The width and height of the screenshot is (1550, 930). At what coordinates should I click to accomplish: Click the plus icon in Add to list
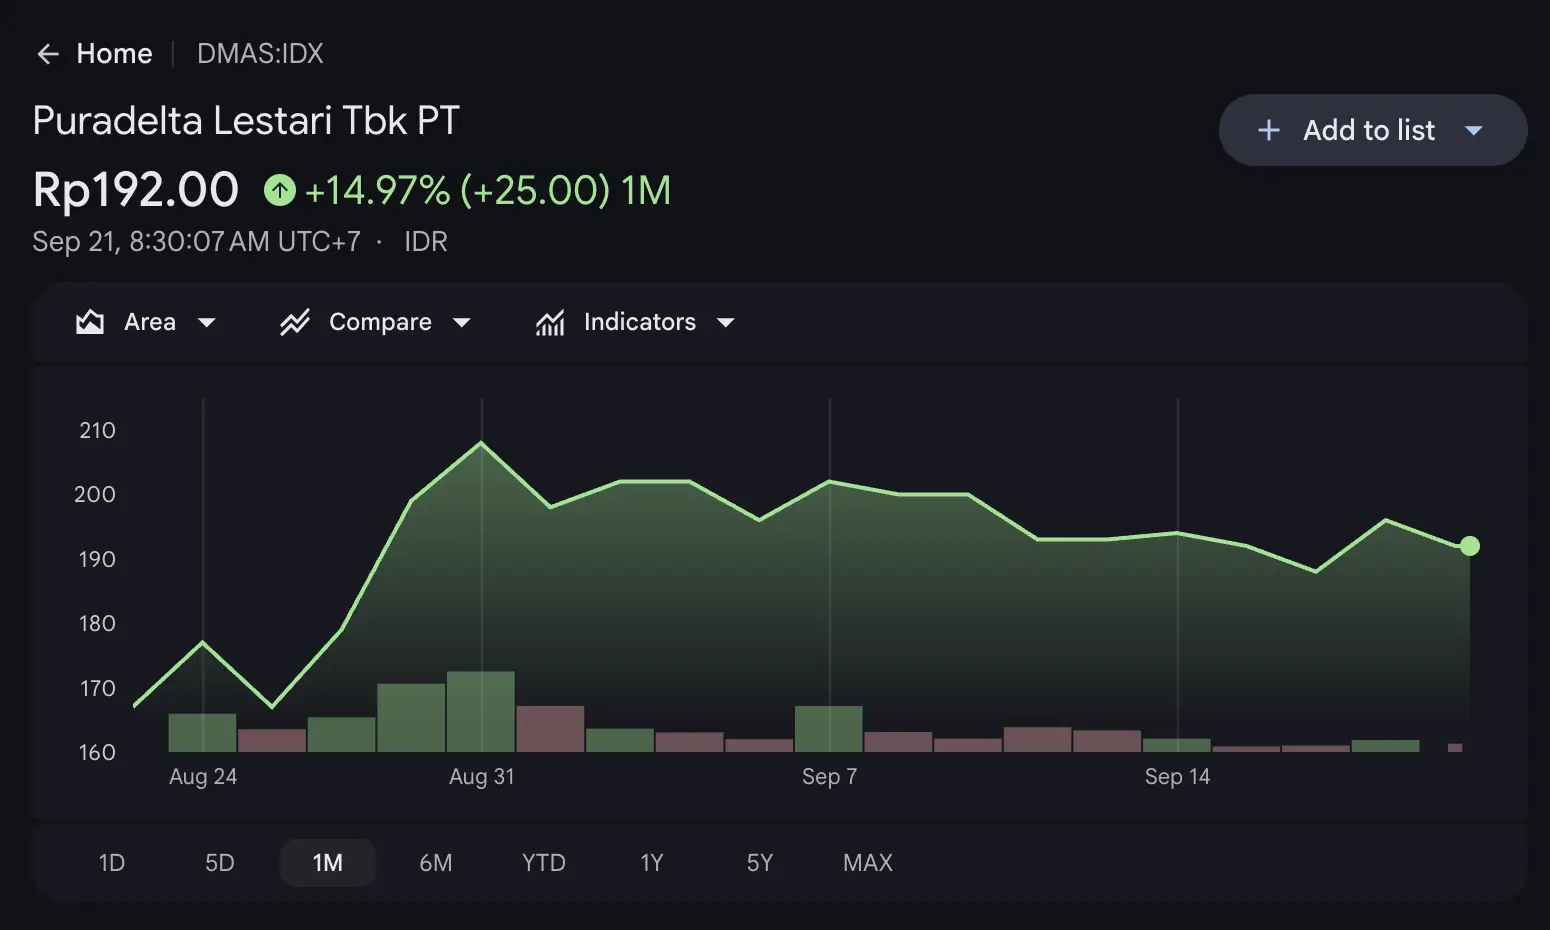tap(1268, 130)
